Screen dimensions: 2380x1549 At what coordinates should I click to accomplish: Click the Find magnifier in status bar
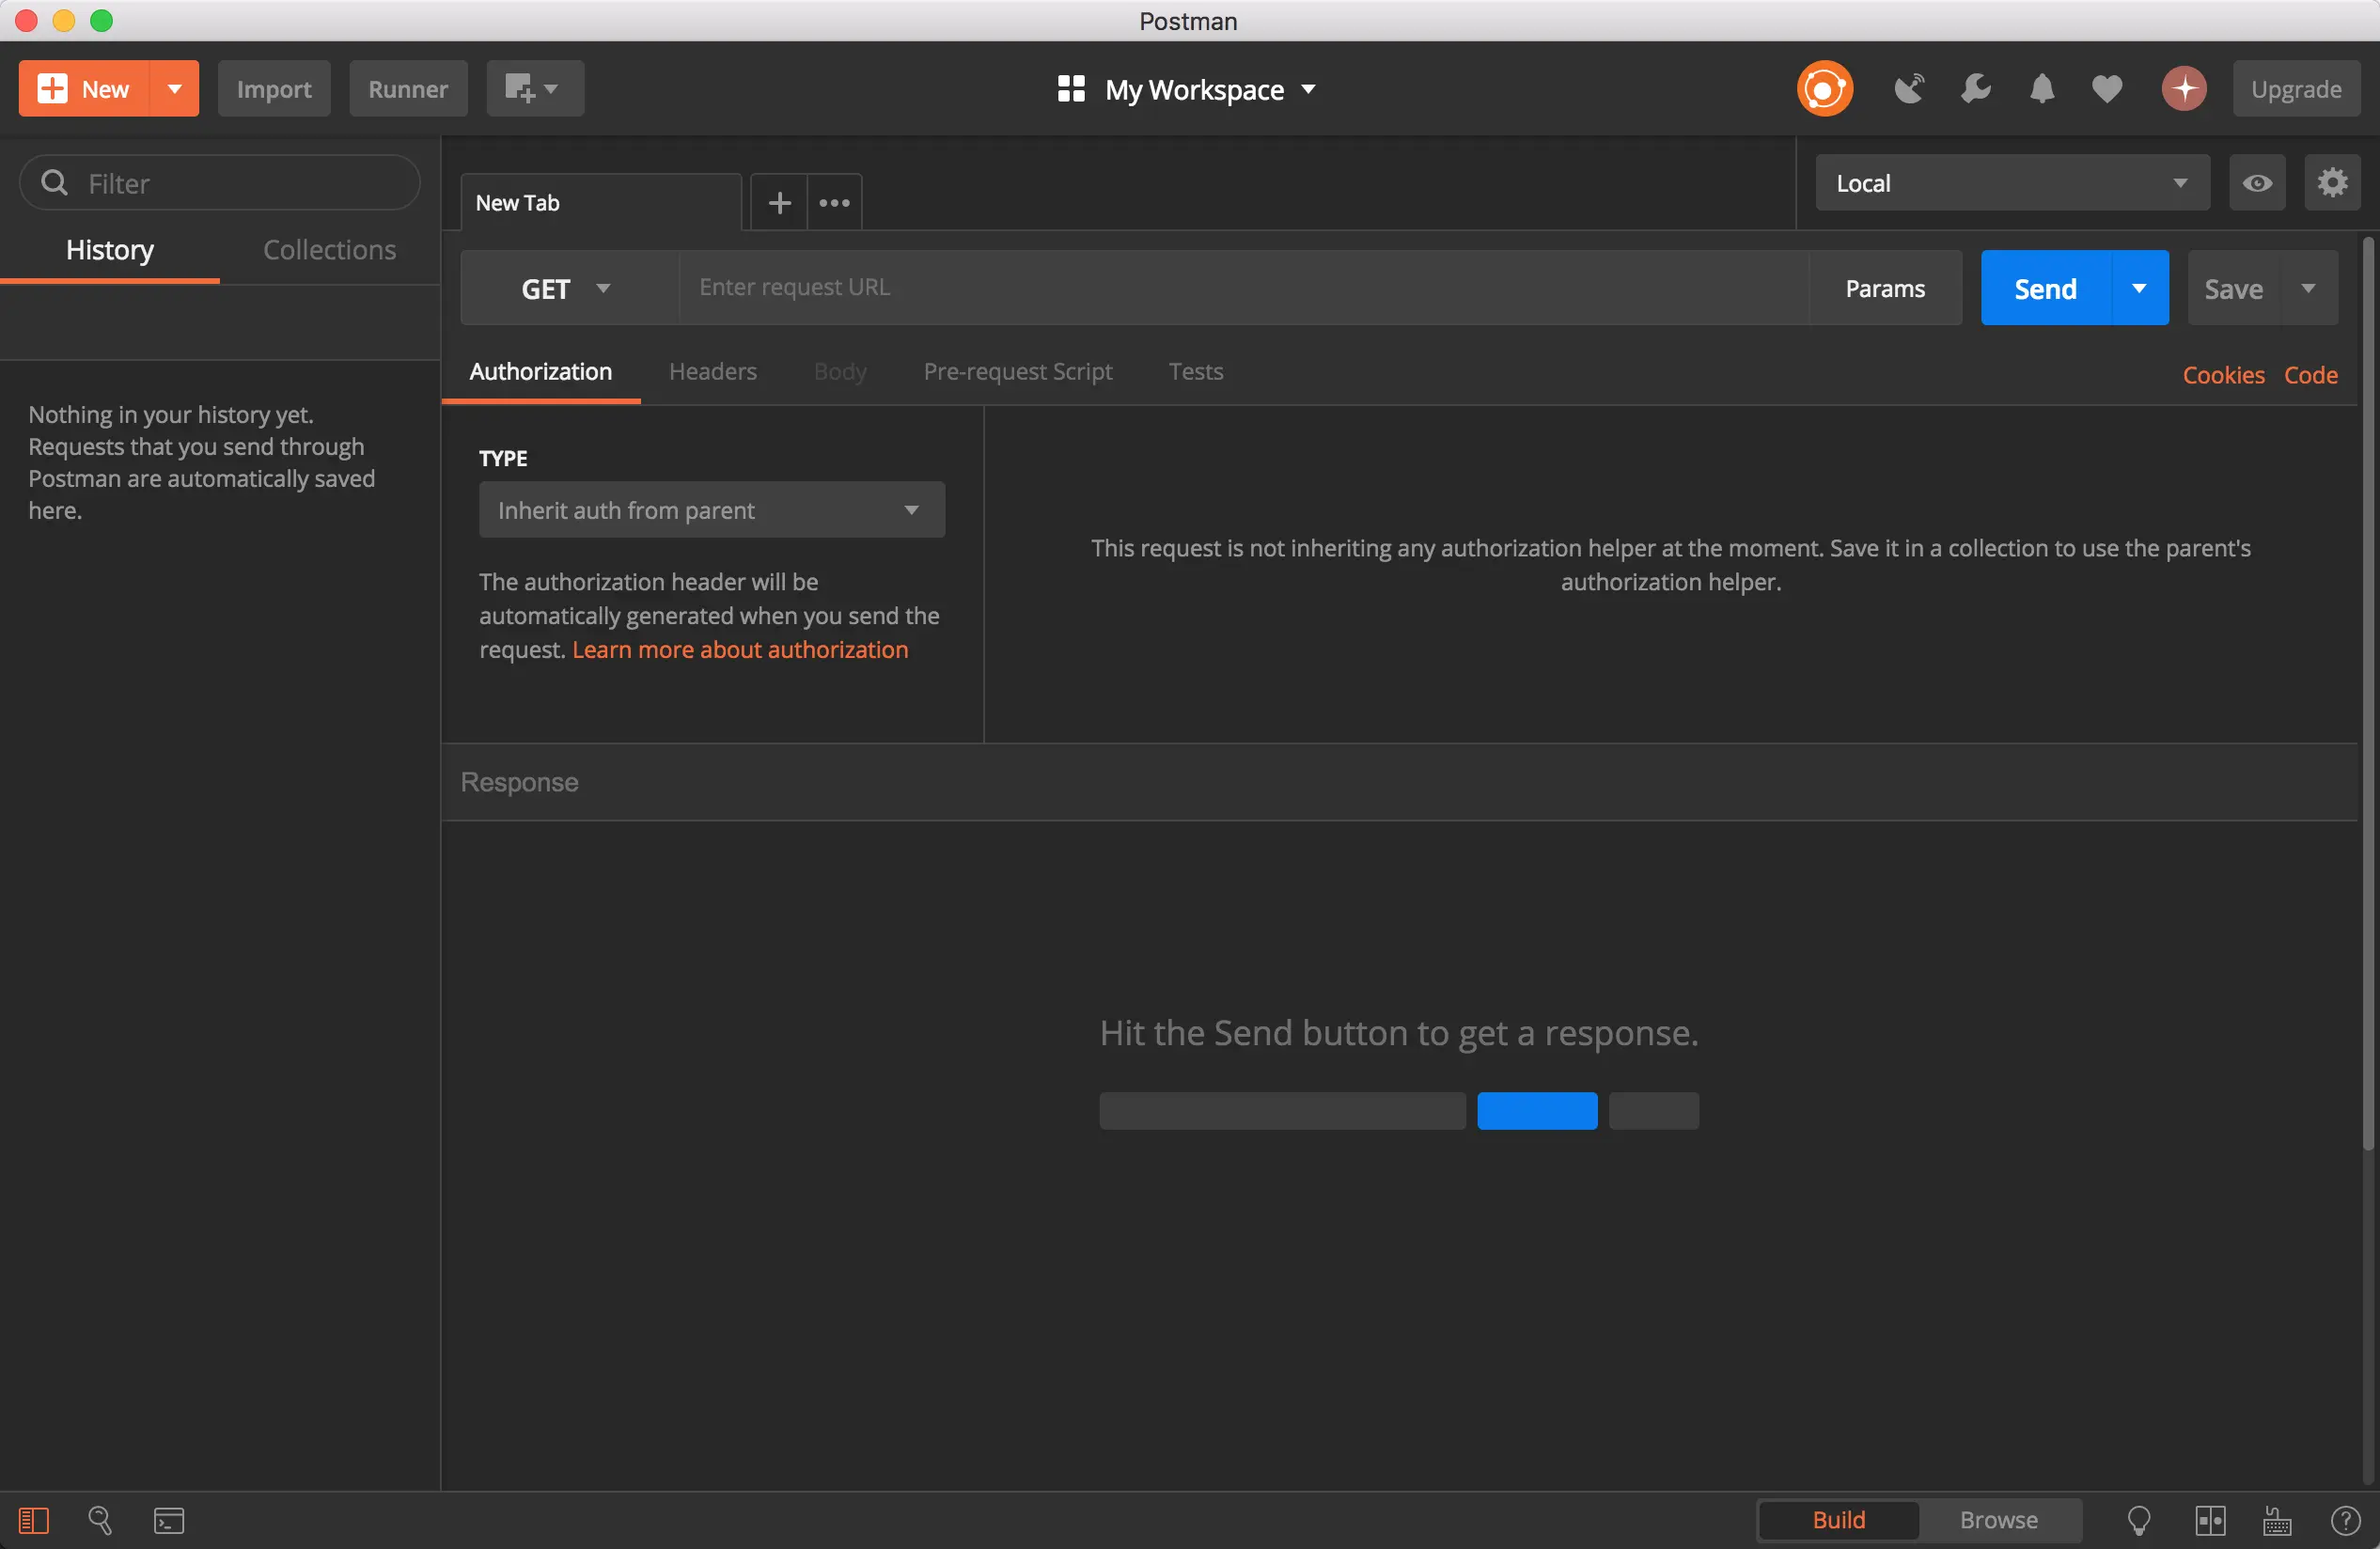pos(100,1520)
